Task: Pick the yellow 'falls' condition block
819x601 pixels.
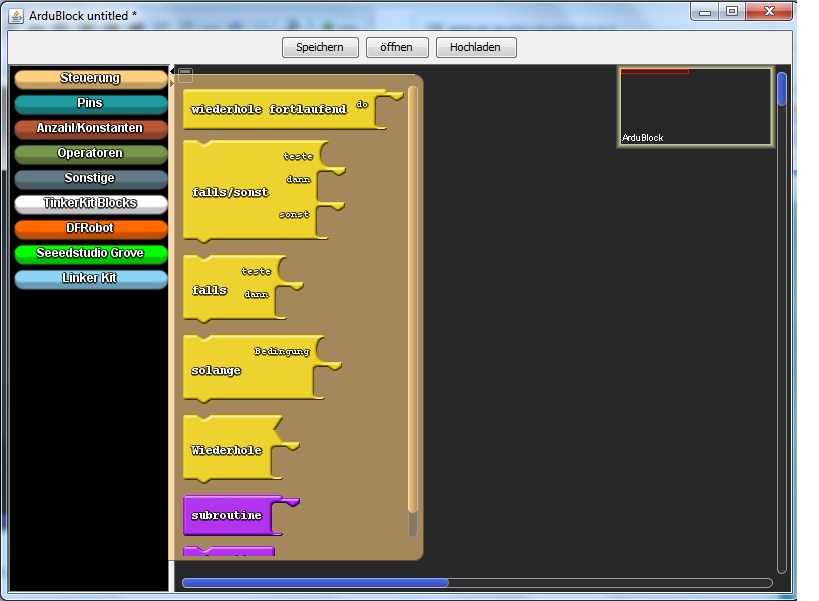Action: [x=210, y=290]
